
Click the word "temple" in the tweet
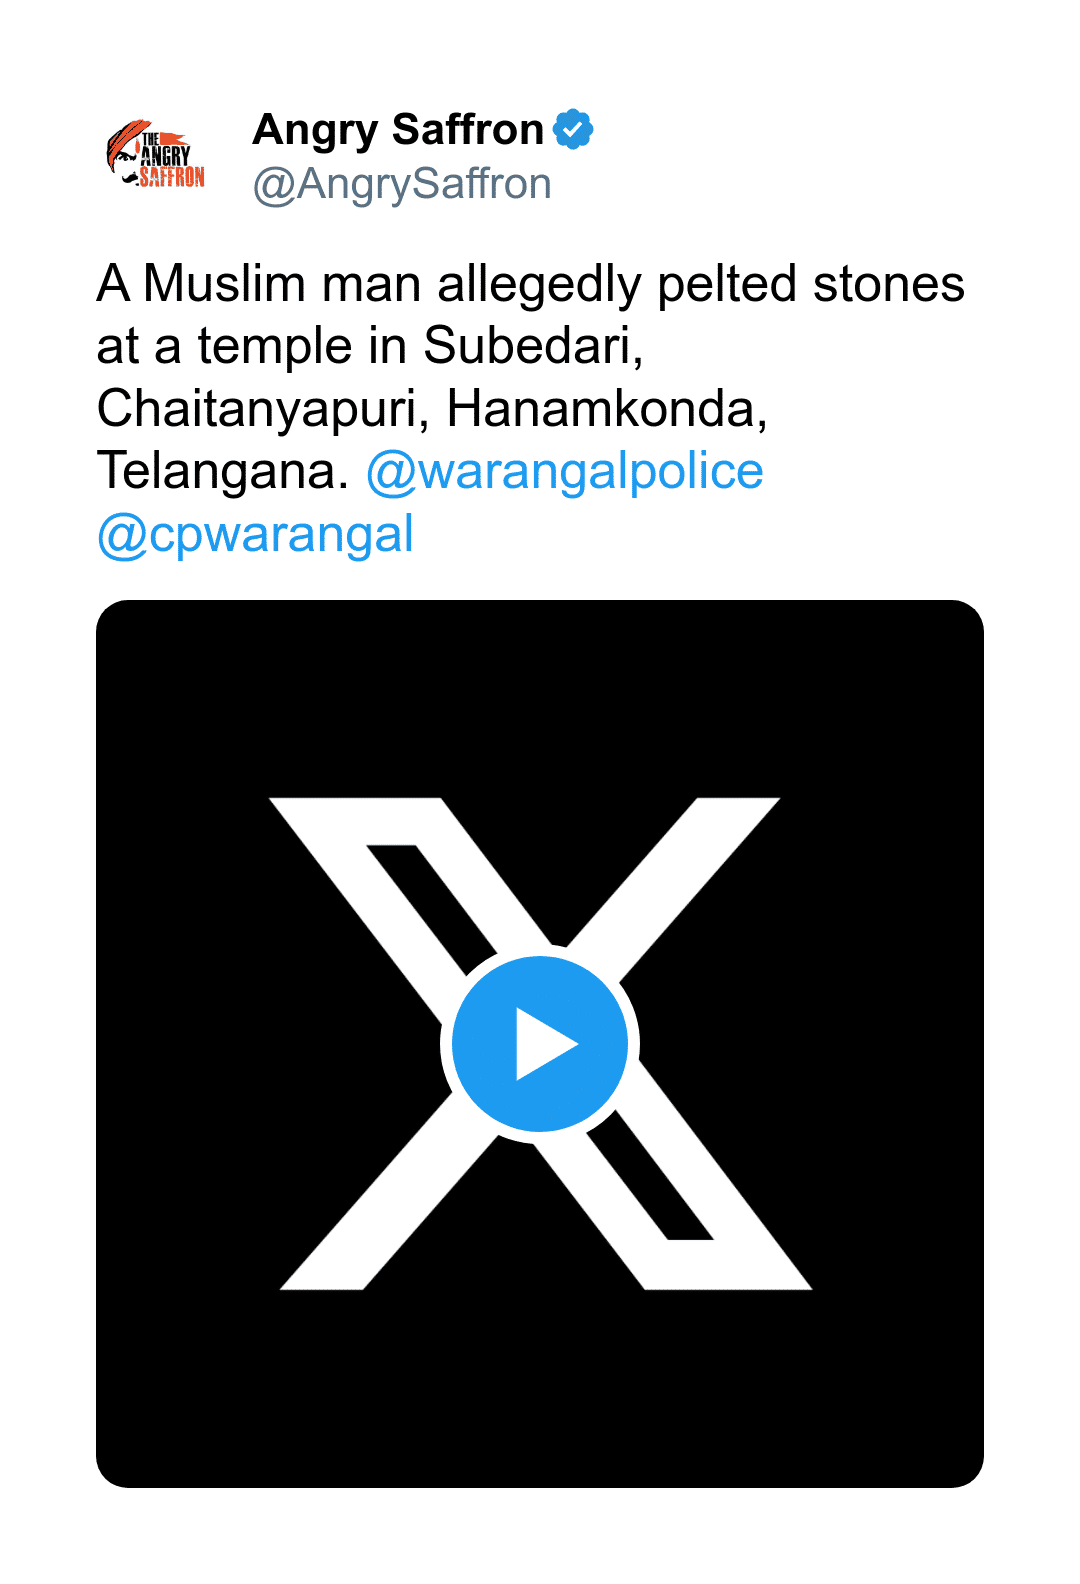coord(275,346)
